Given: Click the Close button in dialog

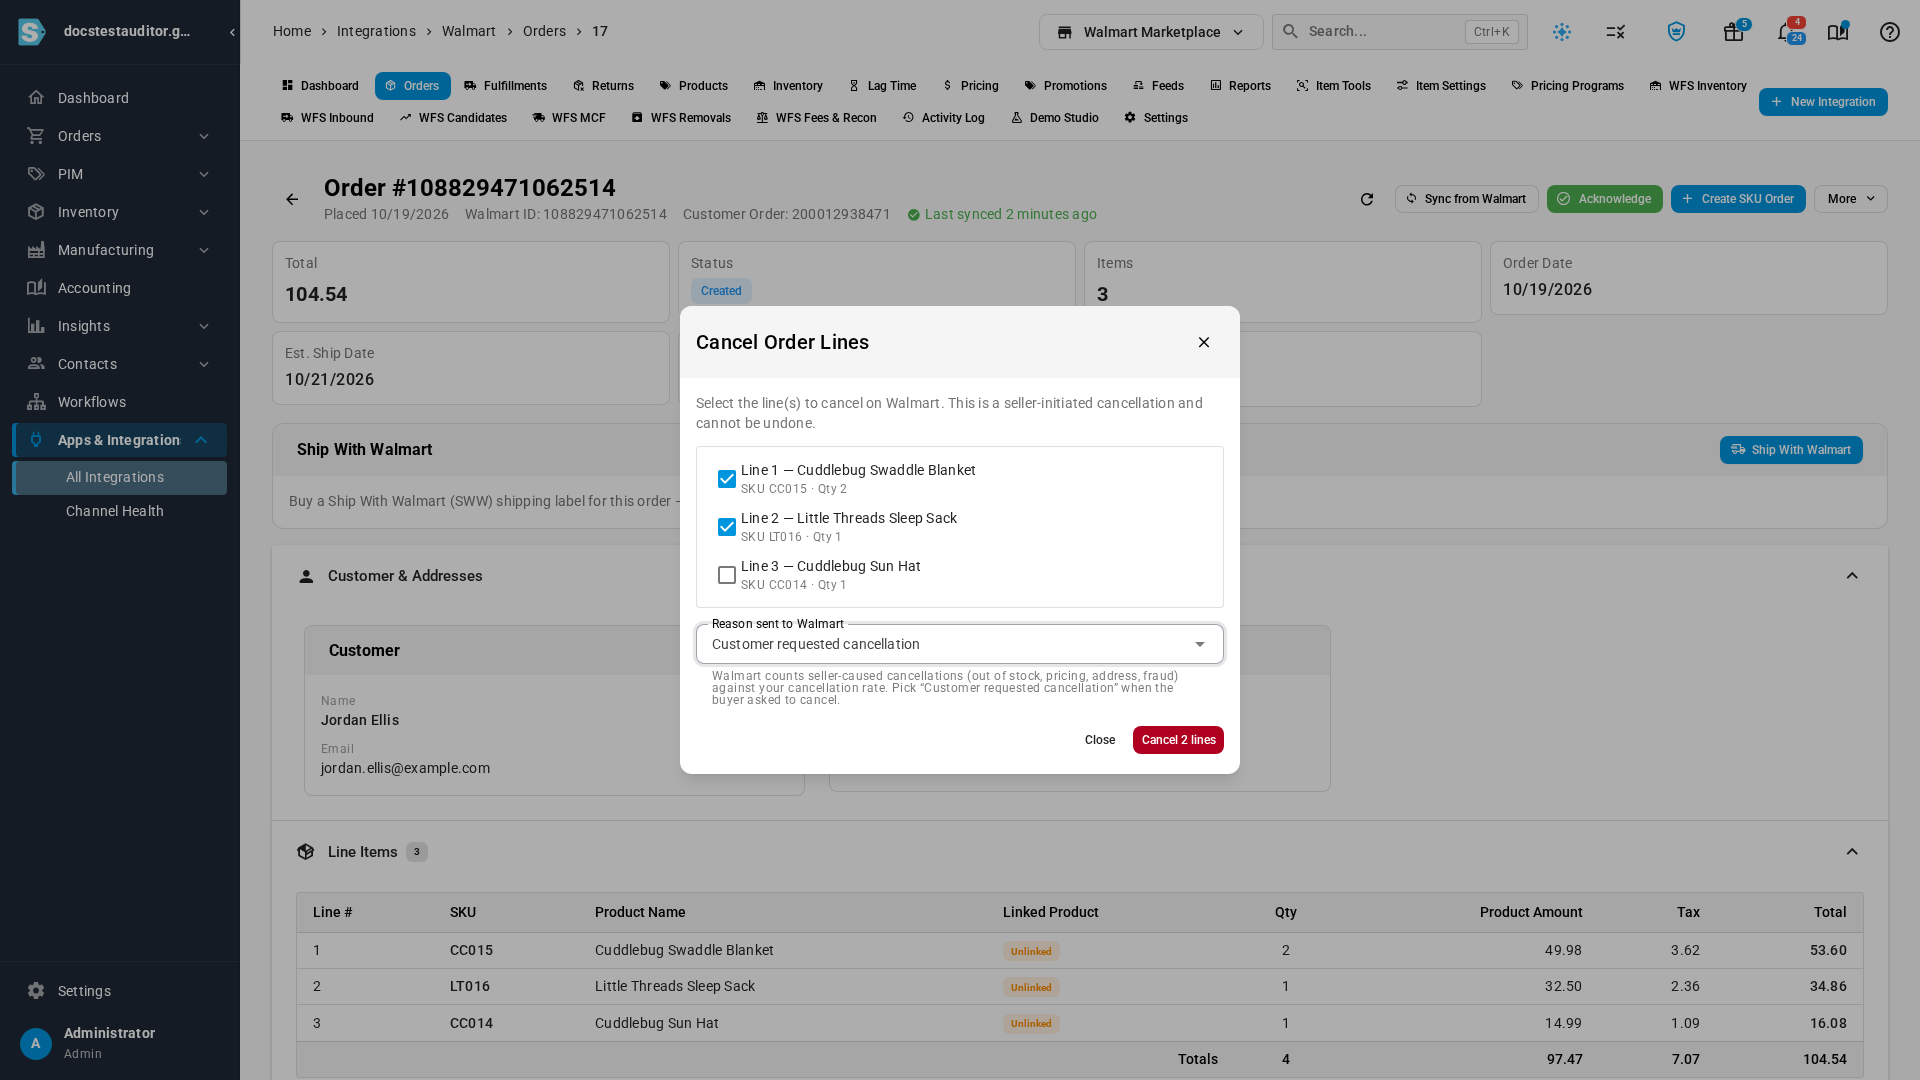Looking at the screenshot, I should [1100, 740].
